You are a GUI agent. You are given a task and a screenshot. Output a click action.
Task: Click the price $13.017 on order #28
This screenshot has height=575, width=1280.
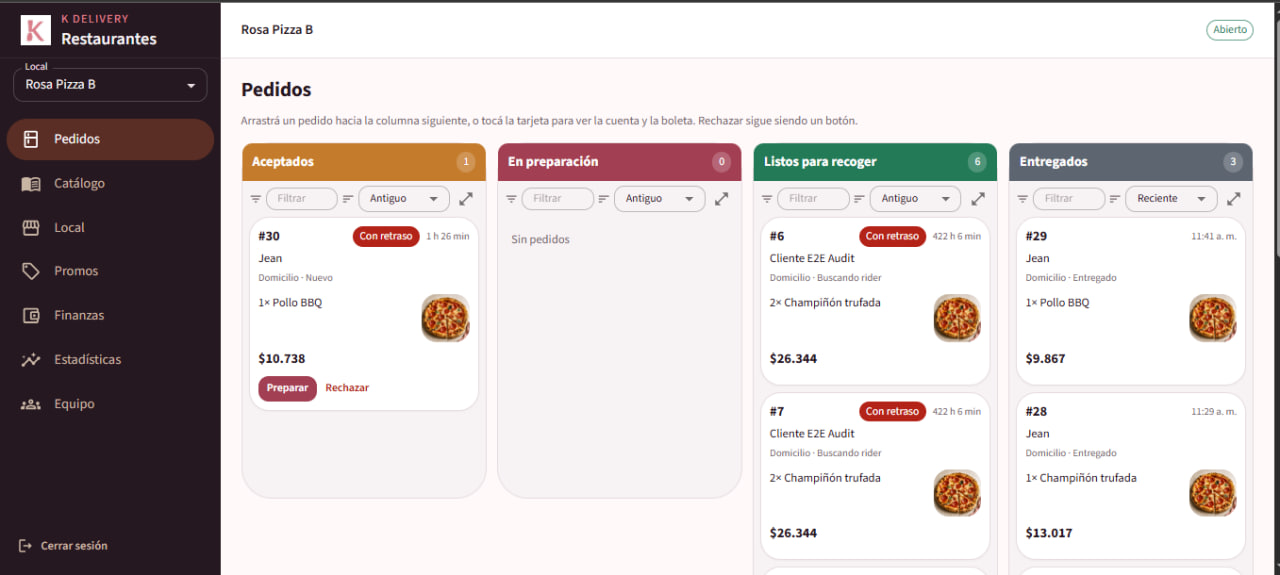(1049, 533)
